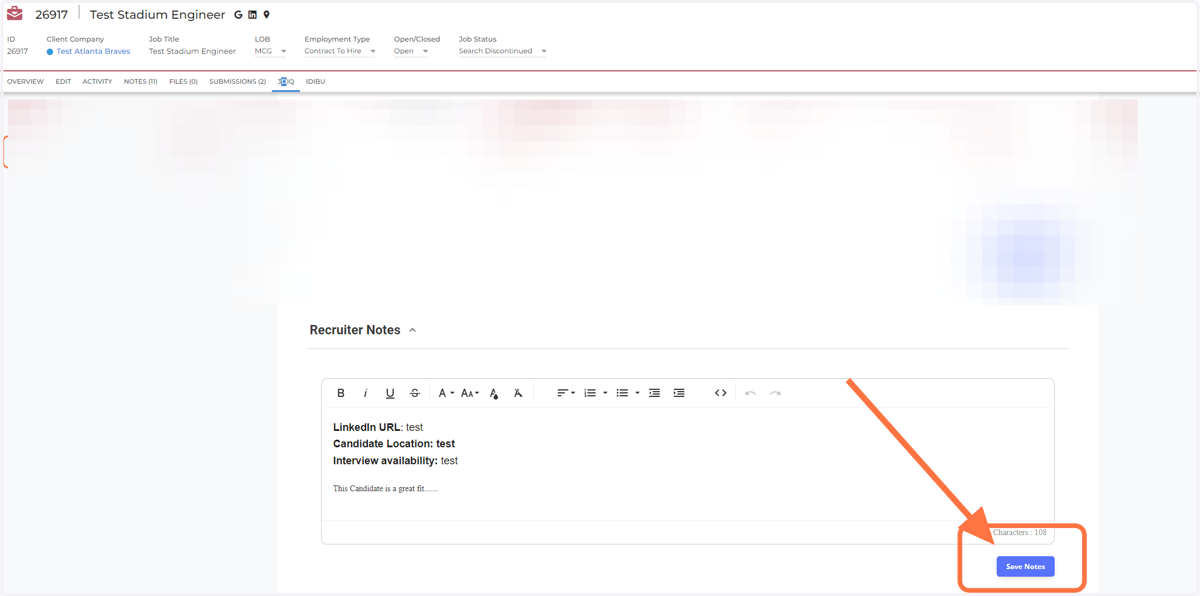
Task: Open the LinkedIn icon by the job title
Action: (x=252, y=15)
